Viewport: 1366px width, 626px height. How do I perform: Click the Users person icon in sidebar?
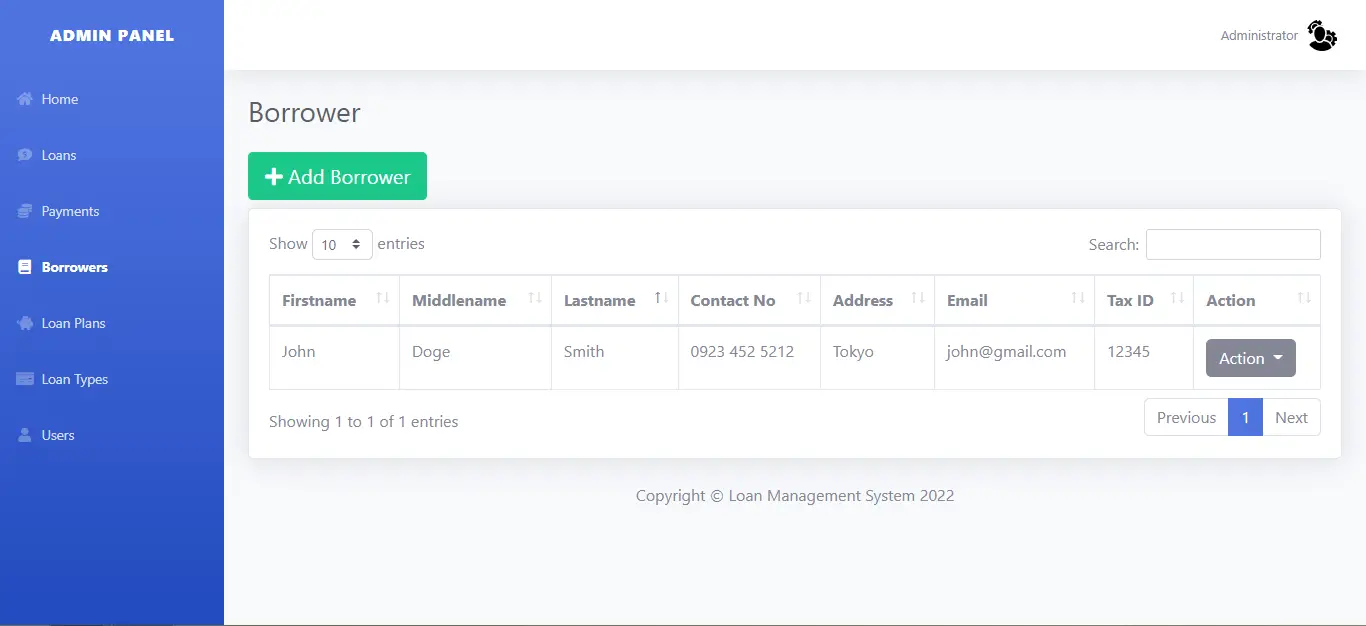coord(25,435)
